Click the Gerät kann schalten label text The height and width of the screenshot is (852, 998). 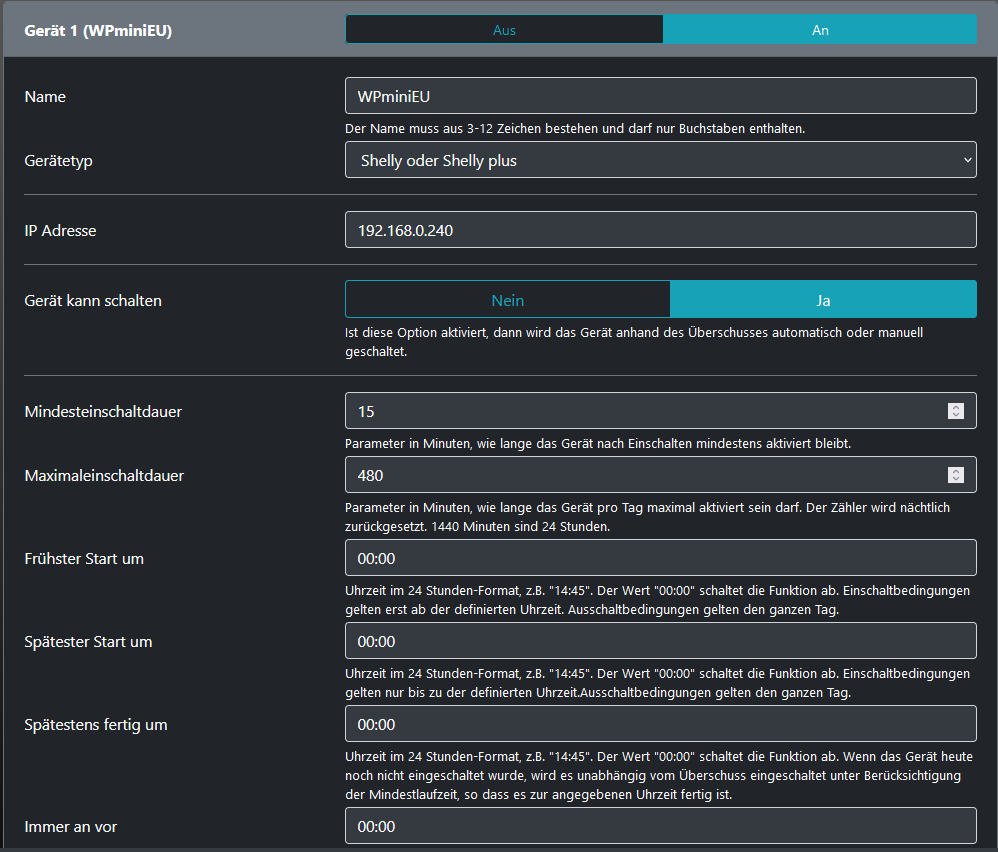[x=93, y=300]
